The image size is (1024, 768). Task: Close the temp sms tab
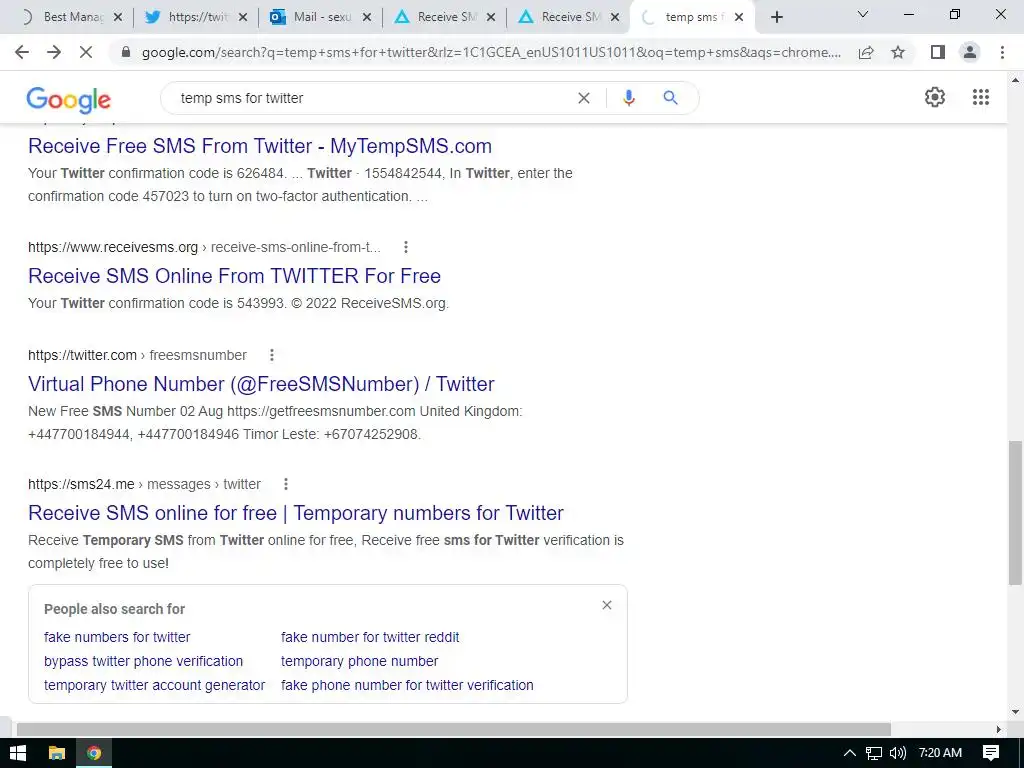pos(739,17)
